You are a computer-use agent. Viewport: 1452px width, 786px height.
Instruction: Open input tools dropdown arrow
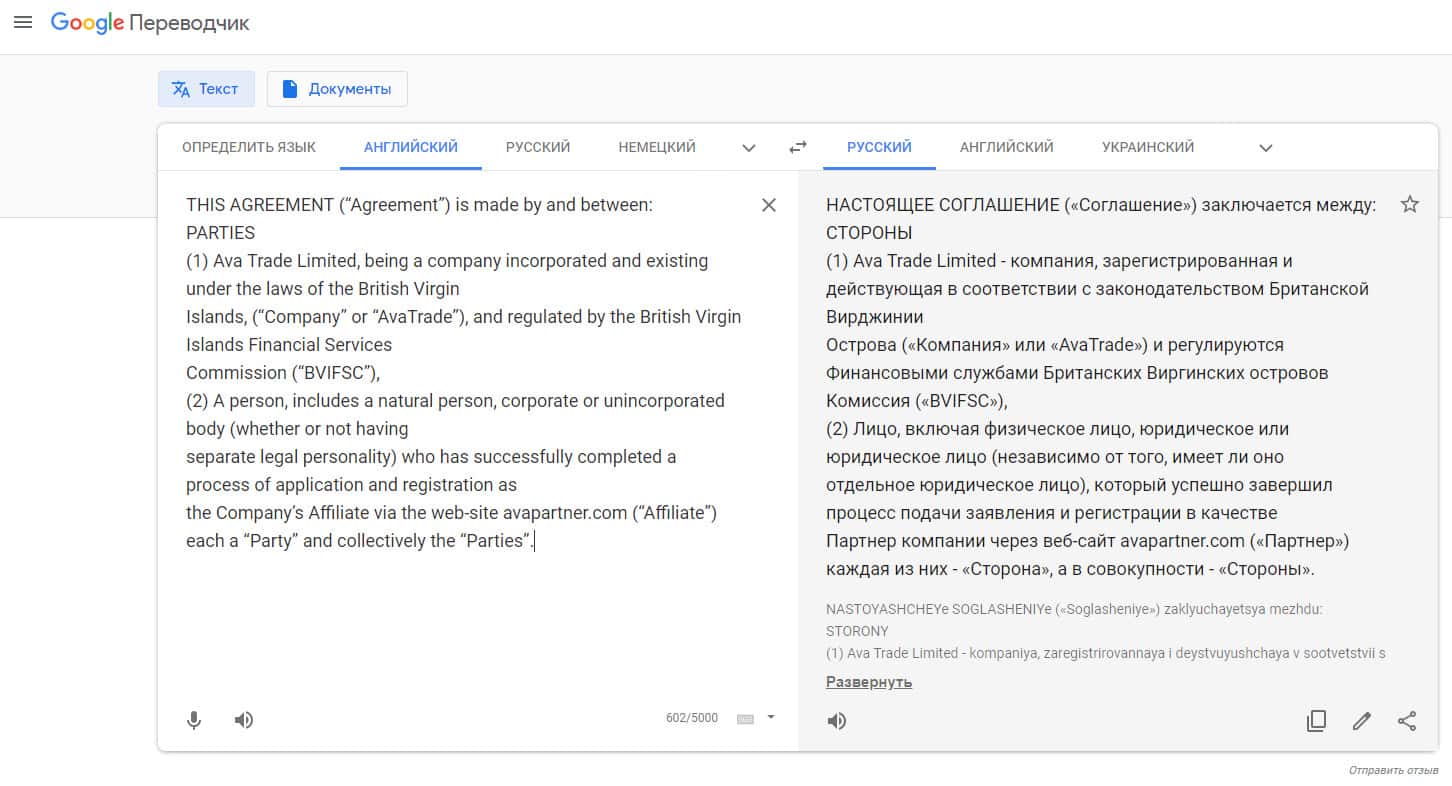[x=771, y=717]
